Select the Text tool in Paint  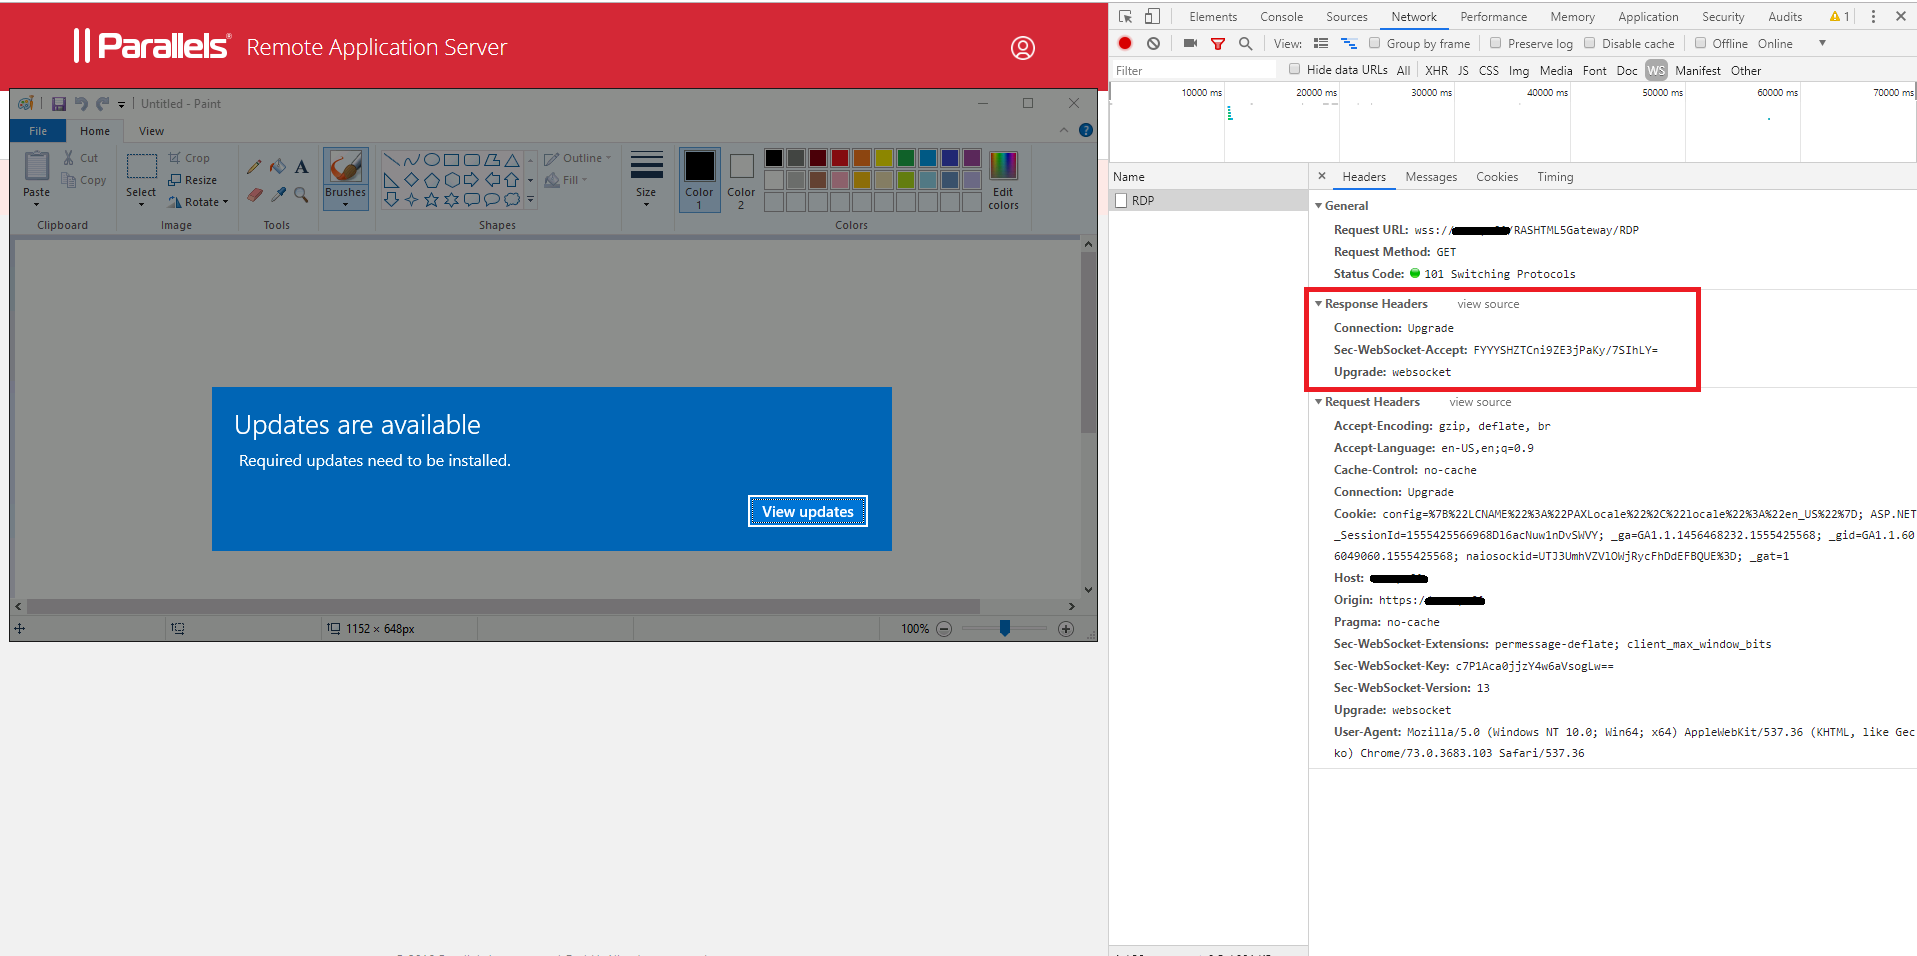301,166
